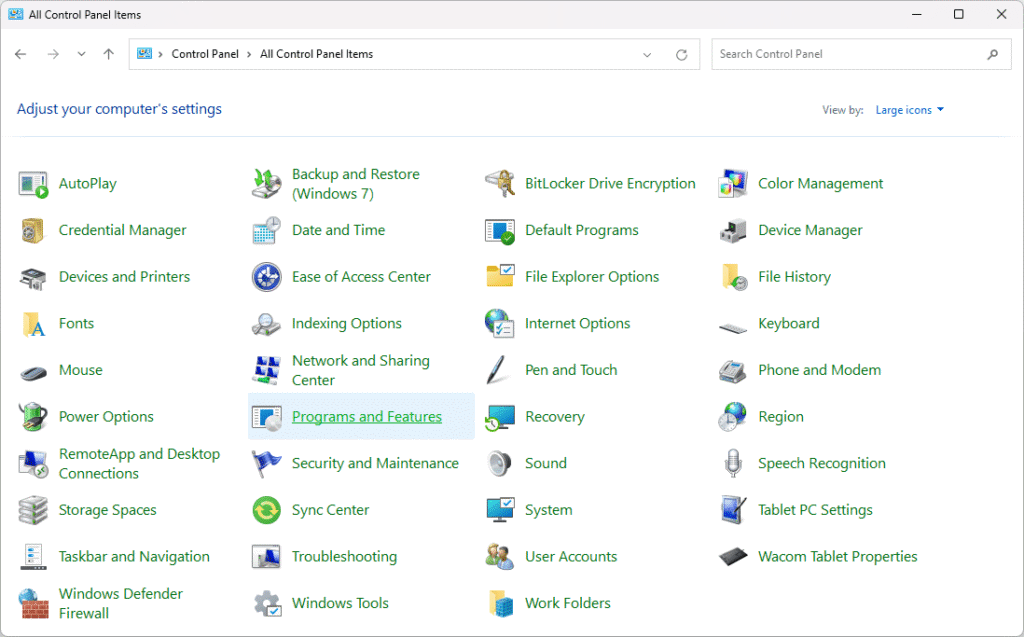The width and height of the screenshot is (1024, 637).
Task: Click the Indexing Options magnifier icon
Action: click(266, 324)
